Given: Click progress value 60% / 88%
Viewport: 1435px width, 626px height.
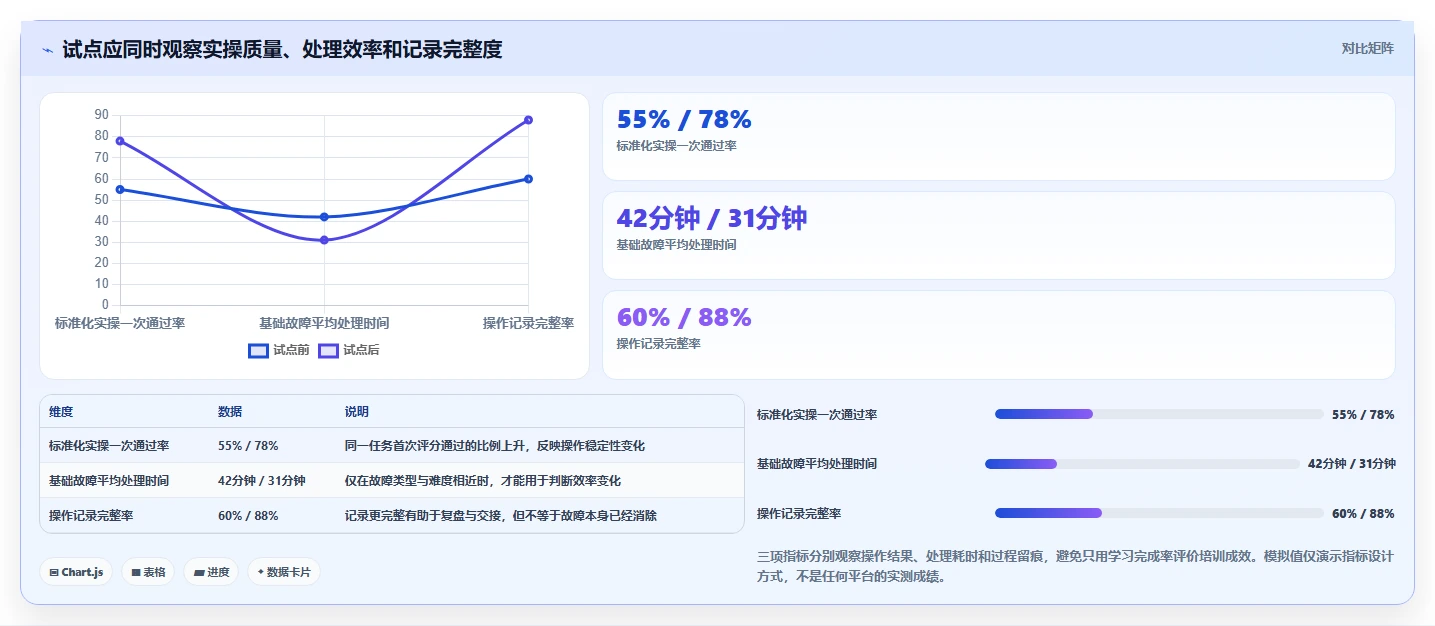Looking at the screenshot, I should [1363, 513].
